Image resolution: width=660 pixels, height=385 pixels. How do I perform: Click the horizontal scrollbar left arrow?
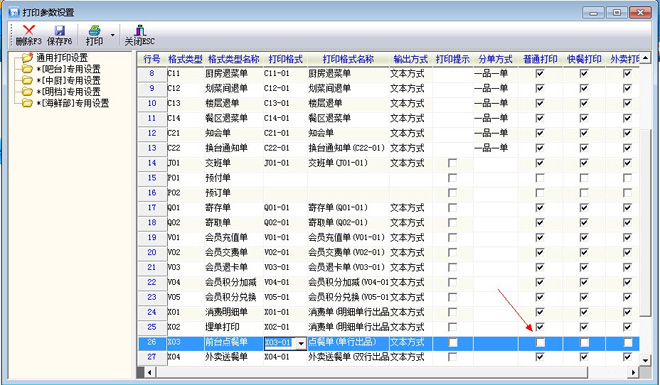pyautogui.click(x=149, y=372)
